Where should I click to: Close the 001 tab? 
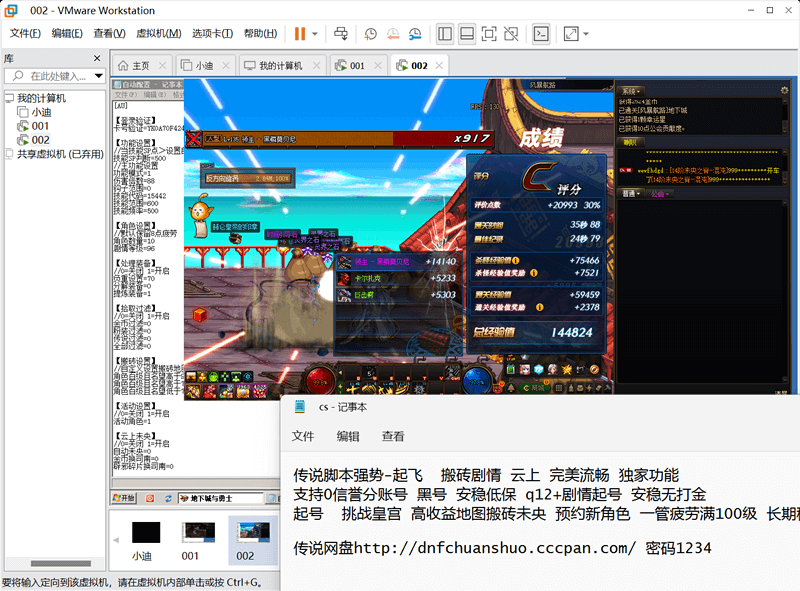pos(378,66)
